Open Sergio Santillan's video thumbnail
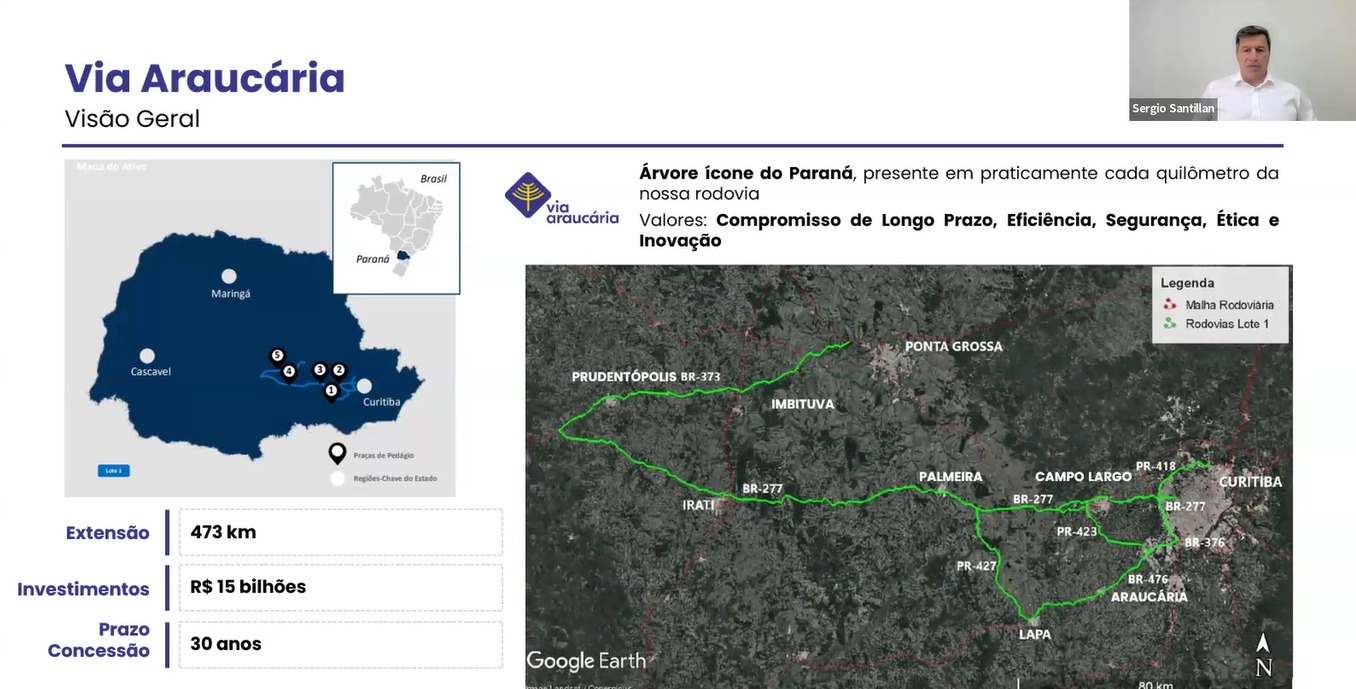1356x689 pixels. coord(1242,60)
